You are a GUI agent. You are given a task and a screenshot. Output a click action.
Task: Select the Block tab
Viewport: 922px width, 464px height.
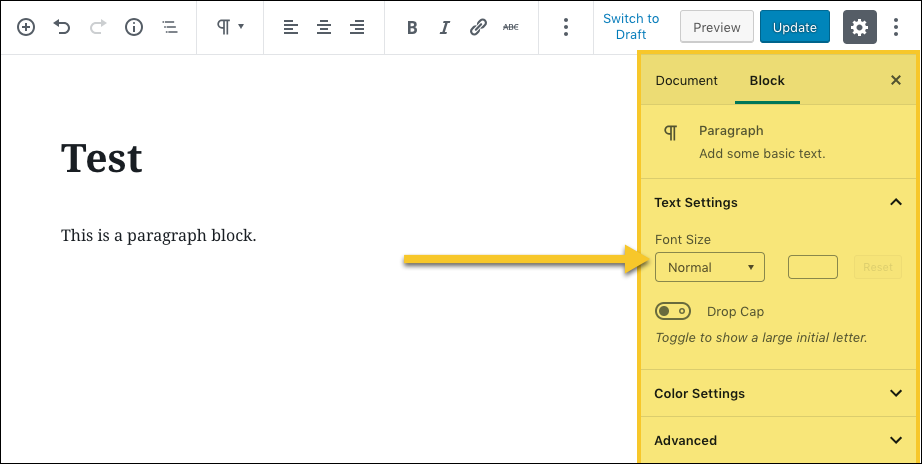coord(767,81)
